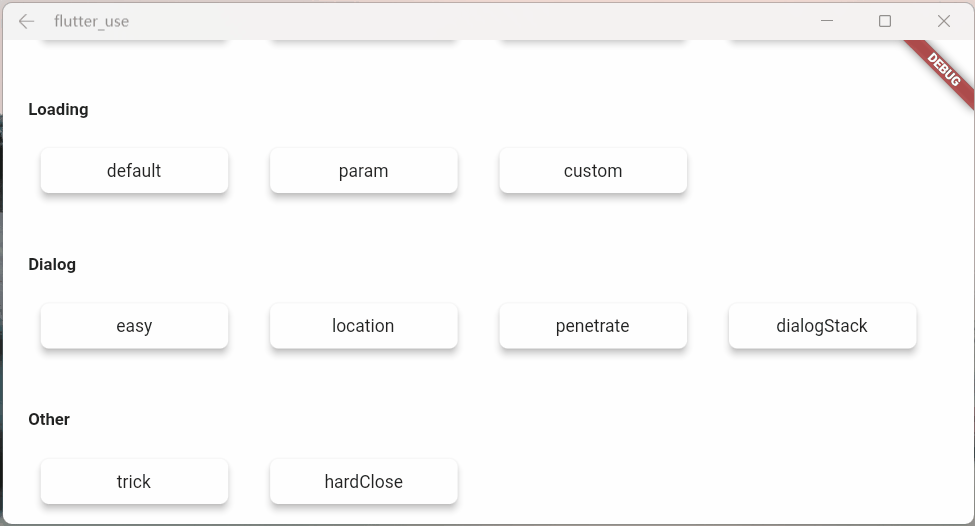
Task: Click the Other section heading
Action: point(49,419)
